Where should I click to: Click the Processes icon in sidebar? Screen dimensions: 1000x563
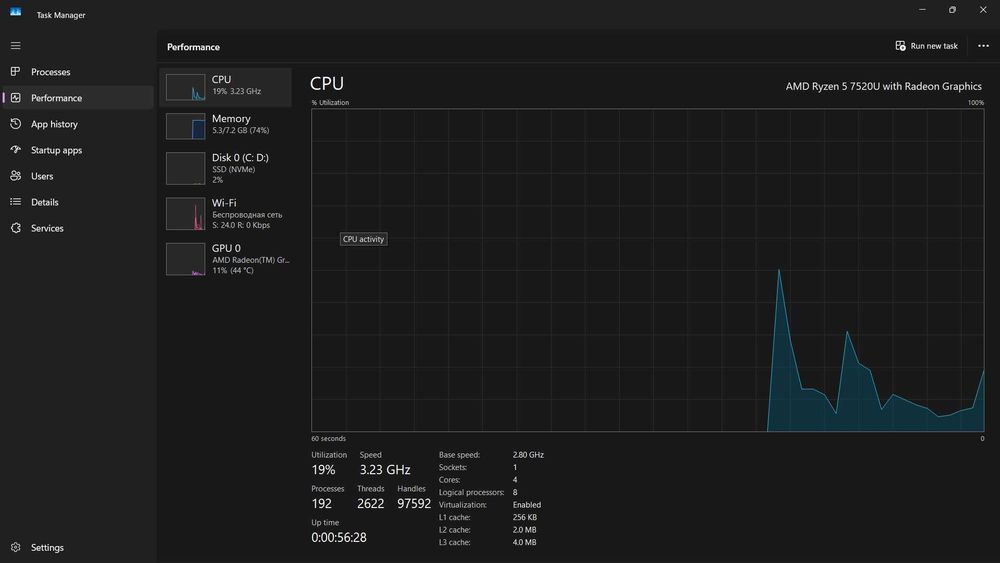15,71
